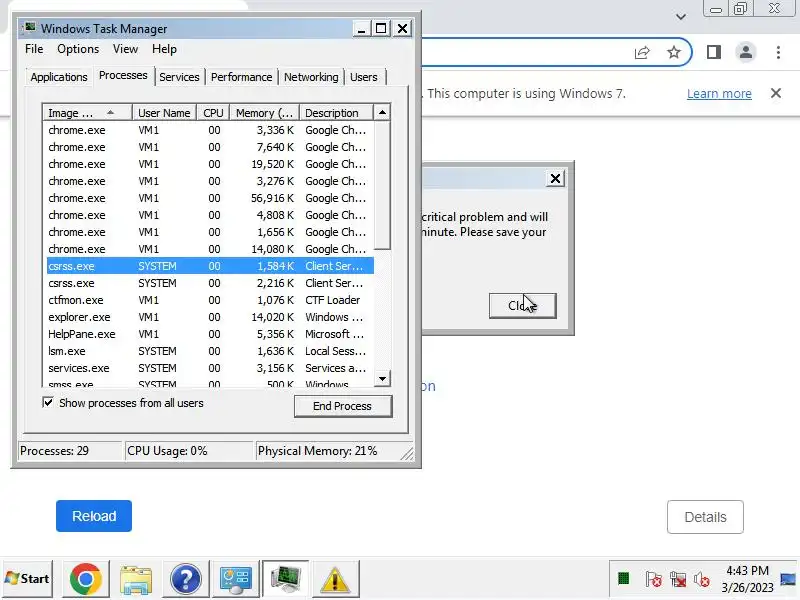Viewport: 800px width, 600px height.
Task: Close the critical problem dialog with X
Action: [x=555, y=179]
